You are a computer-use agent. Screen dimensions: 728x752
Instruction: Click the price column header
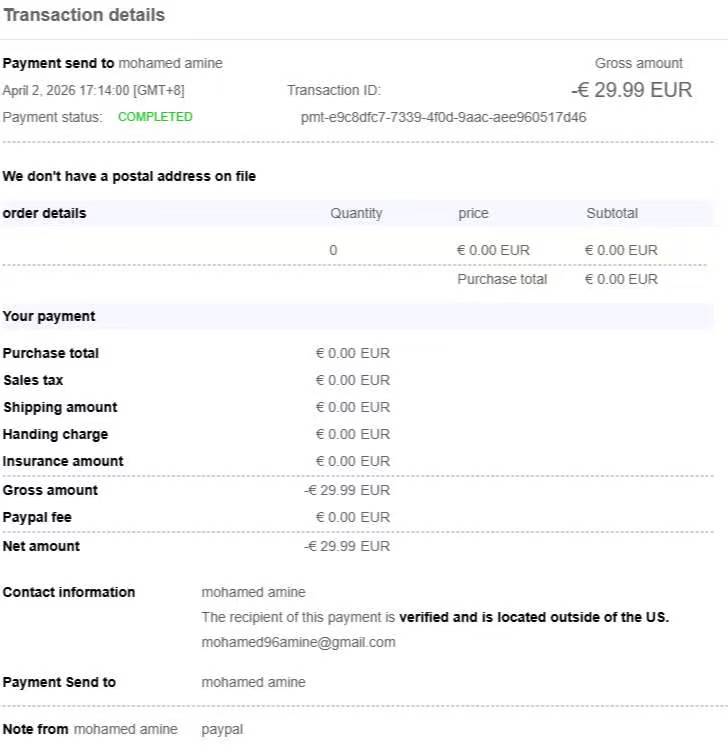coord(473,213)
